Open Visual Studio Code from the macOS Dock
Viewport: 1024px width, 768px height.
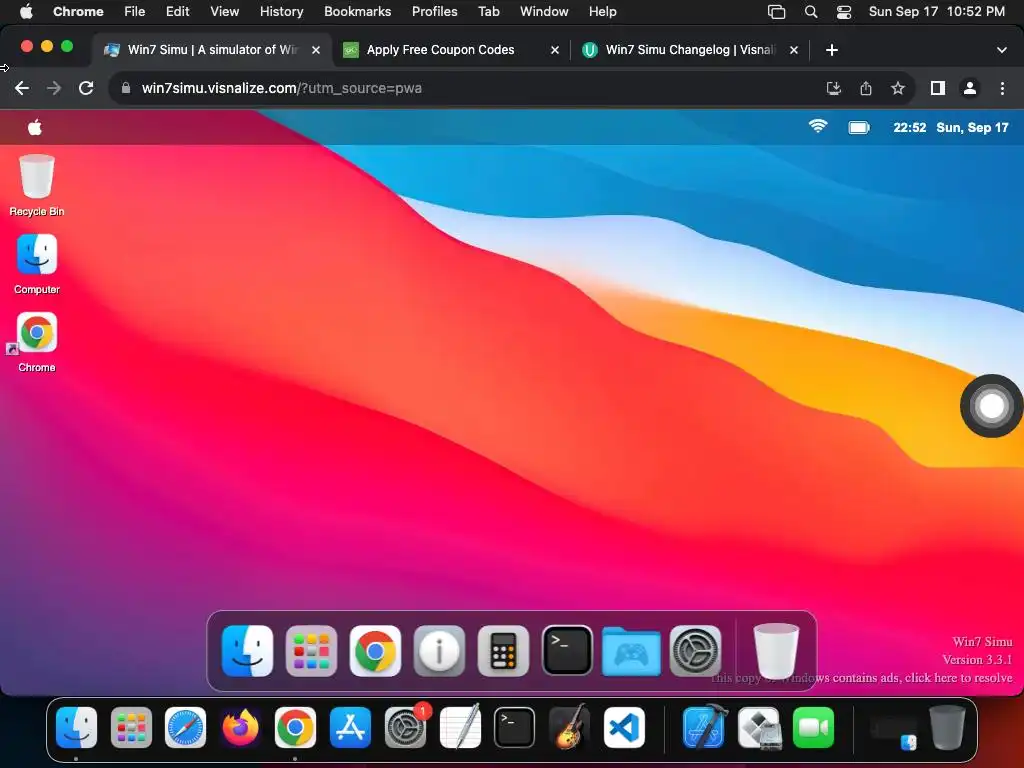624,727
